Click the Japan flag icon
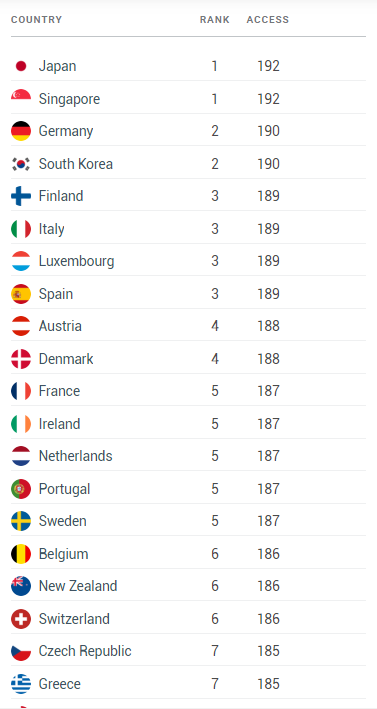Image resolution: width=377 pixels, height=709 pixels. [21, 66]
